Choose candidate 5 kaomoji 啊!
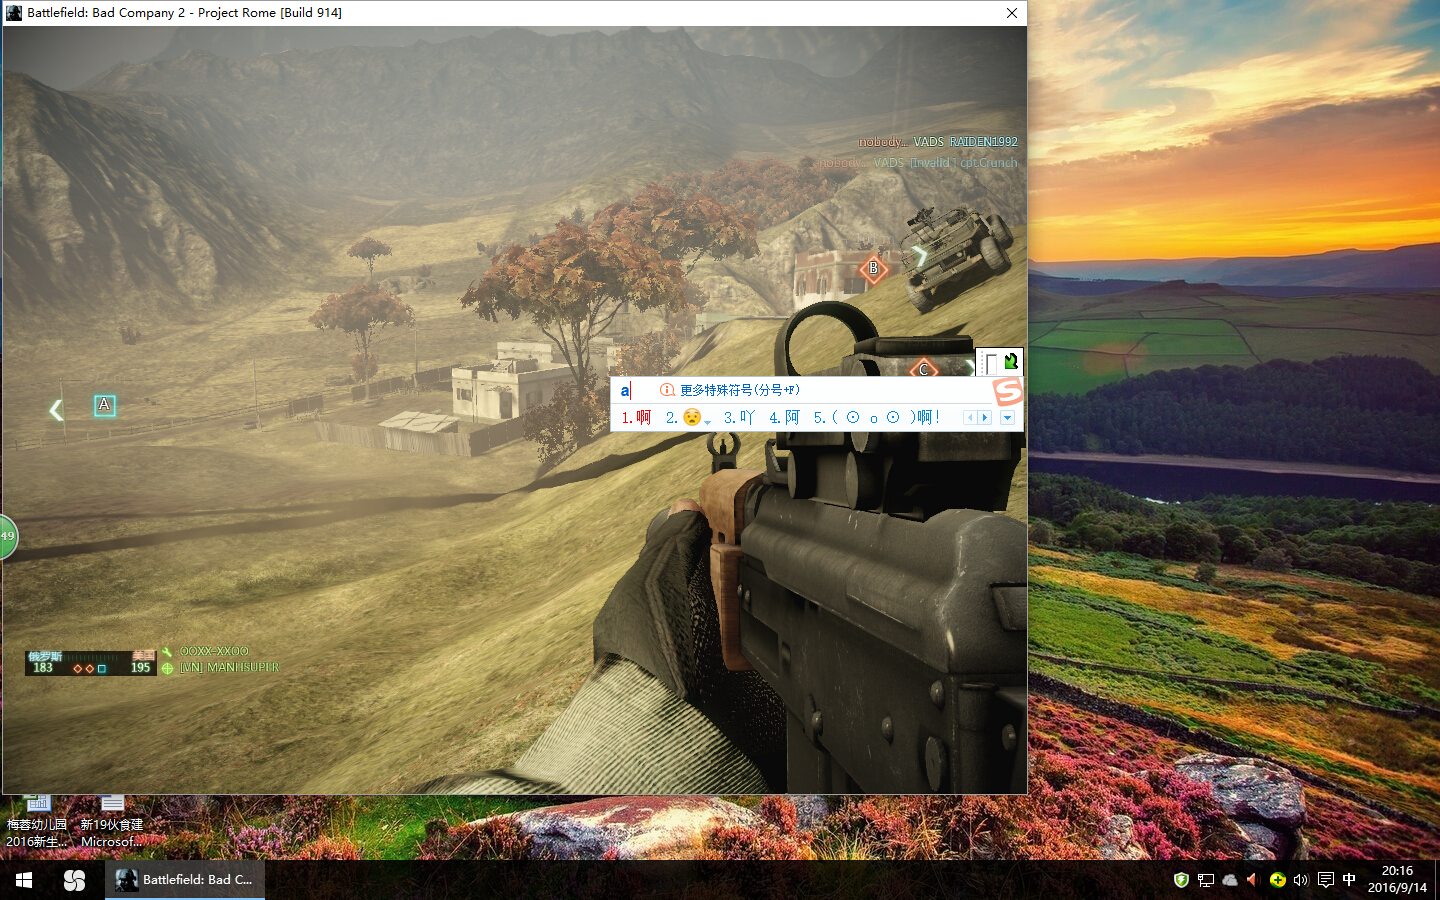Screen dimensions: 1440x900 pyautogui.click(x=877, y=418)
